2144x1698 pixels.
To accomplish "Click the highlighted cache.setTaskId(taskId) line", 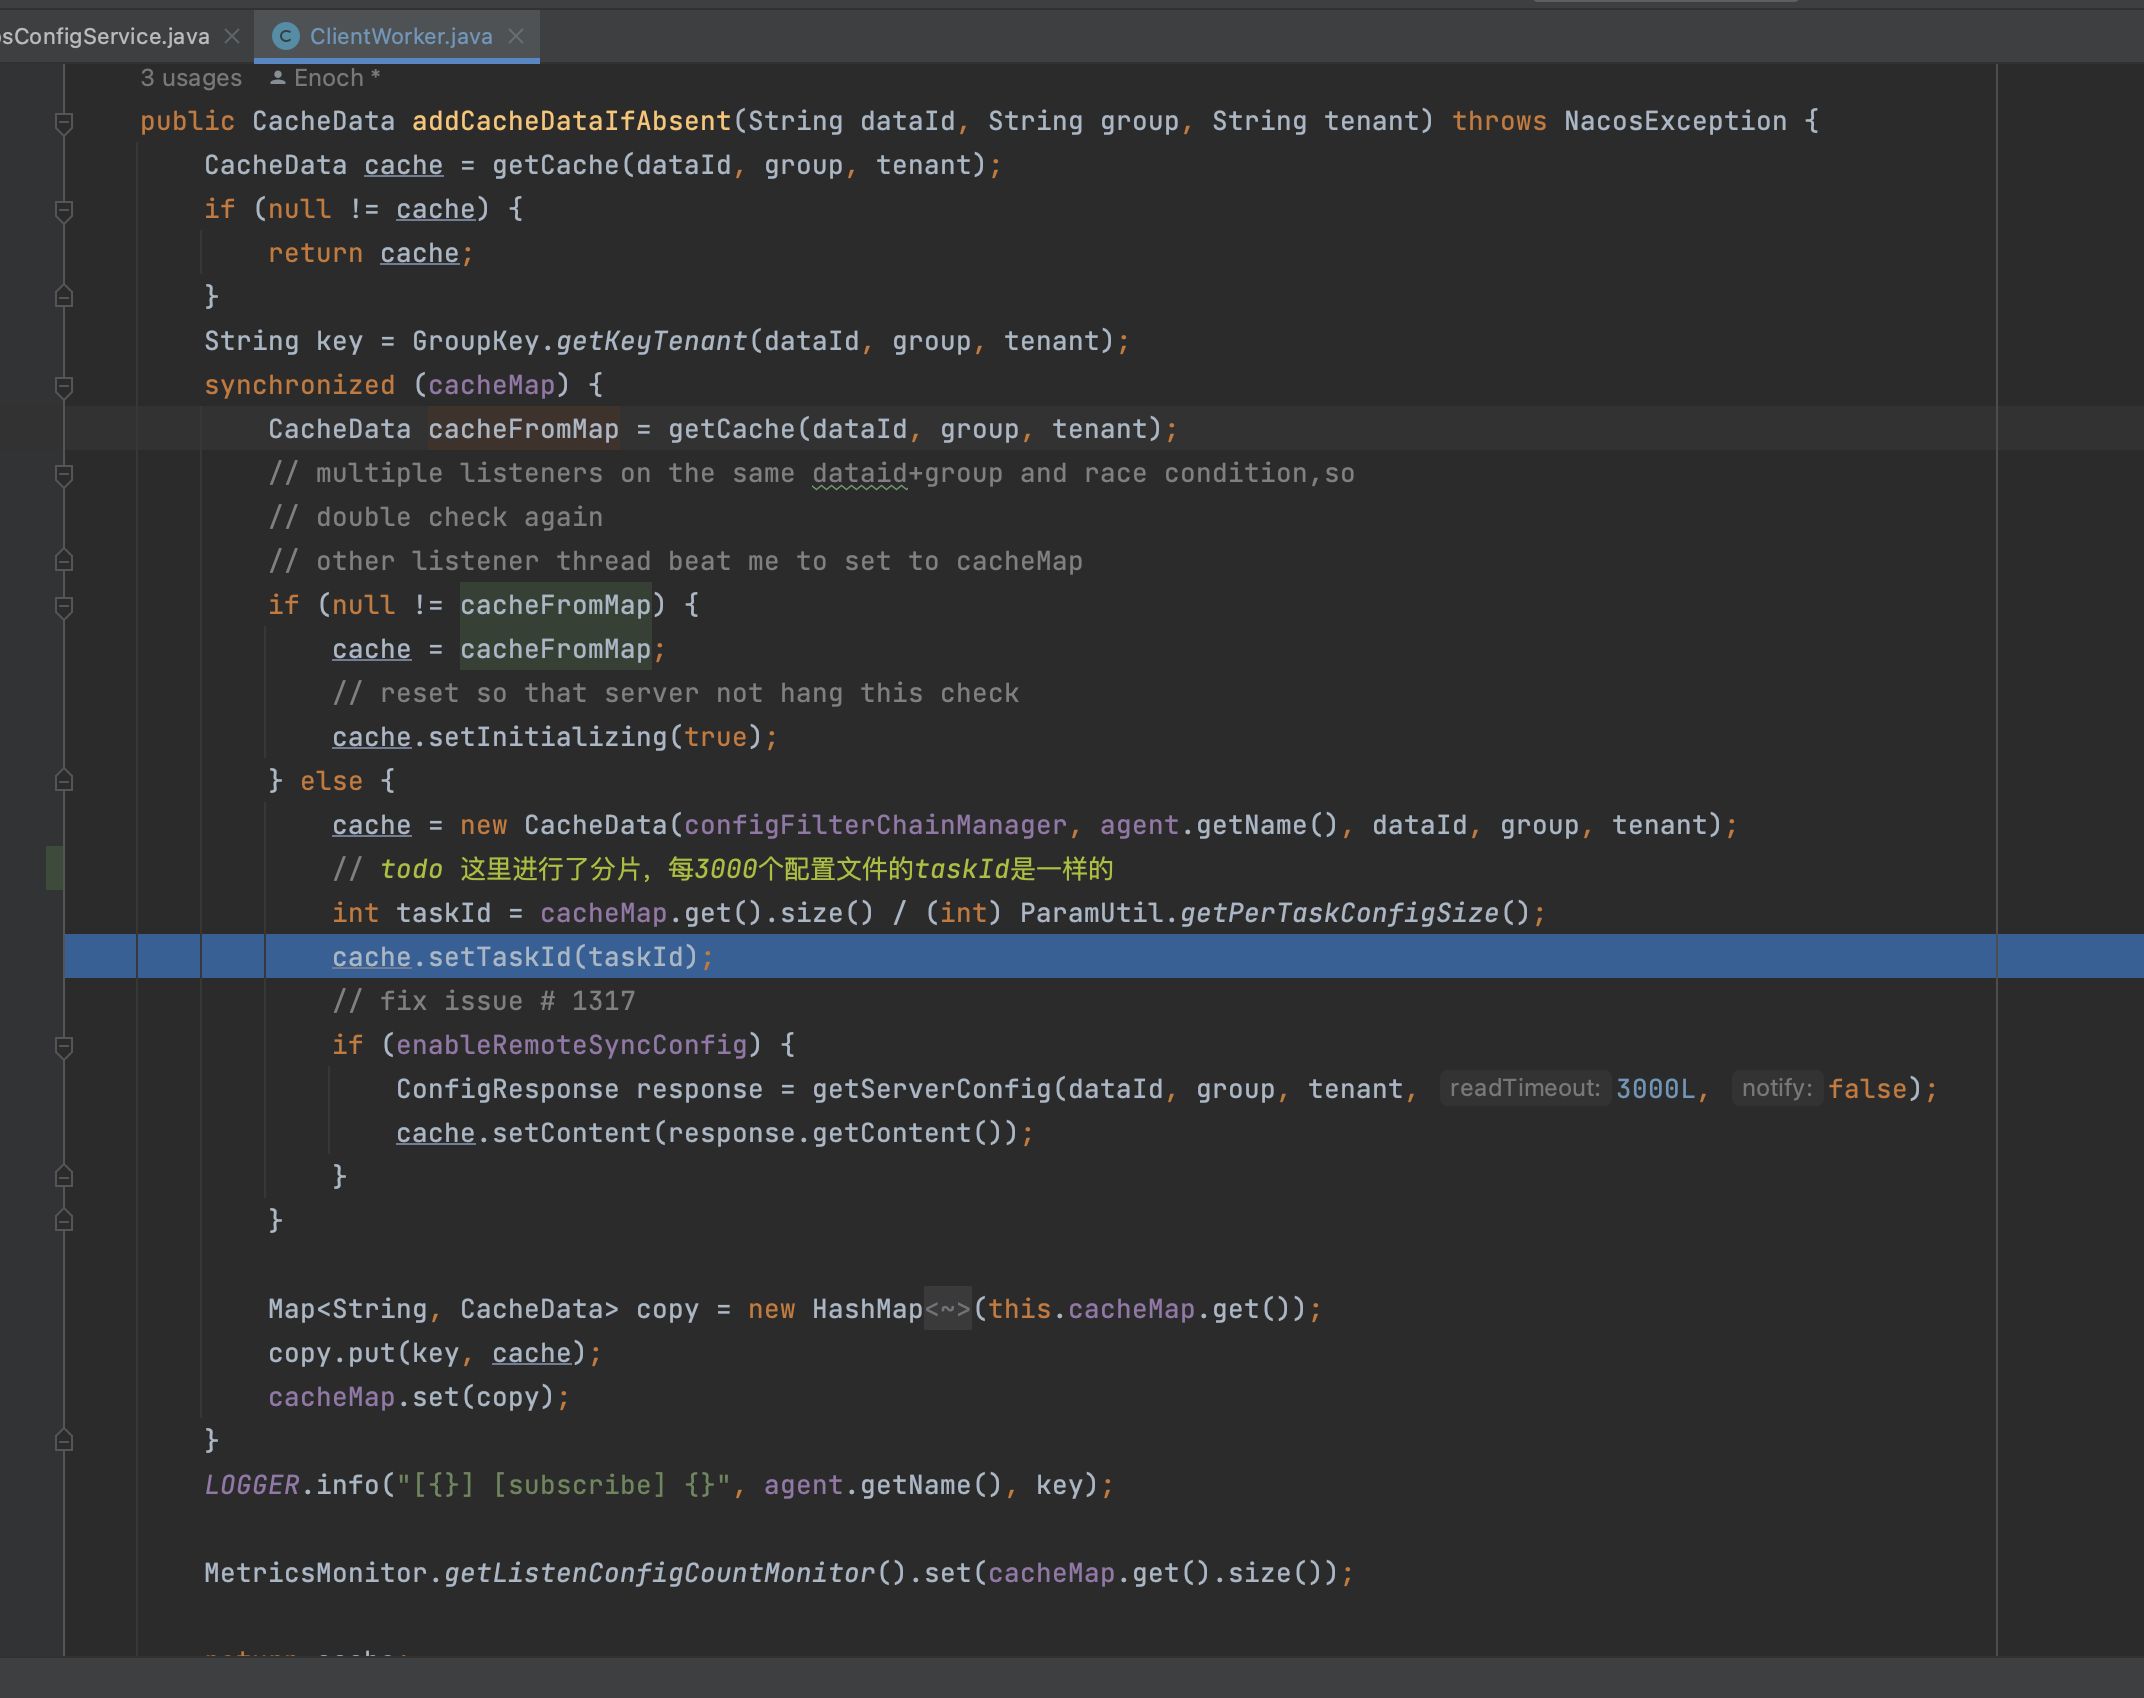I will [1104, 957].
